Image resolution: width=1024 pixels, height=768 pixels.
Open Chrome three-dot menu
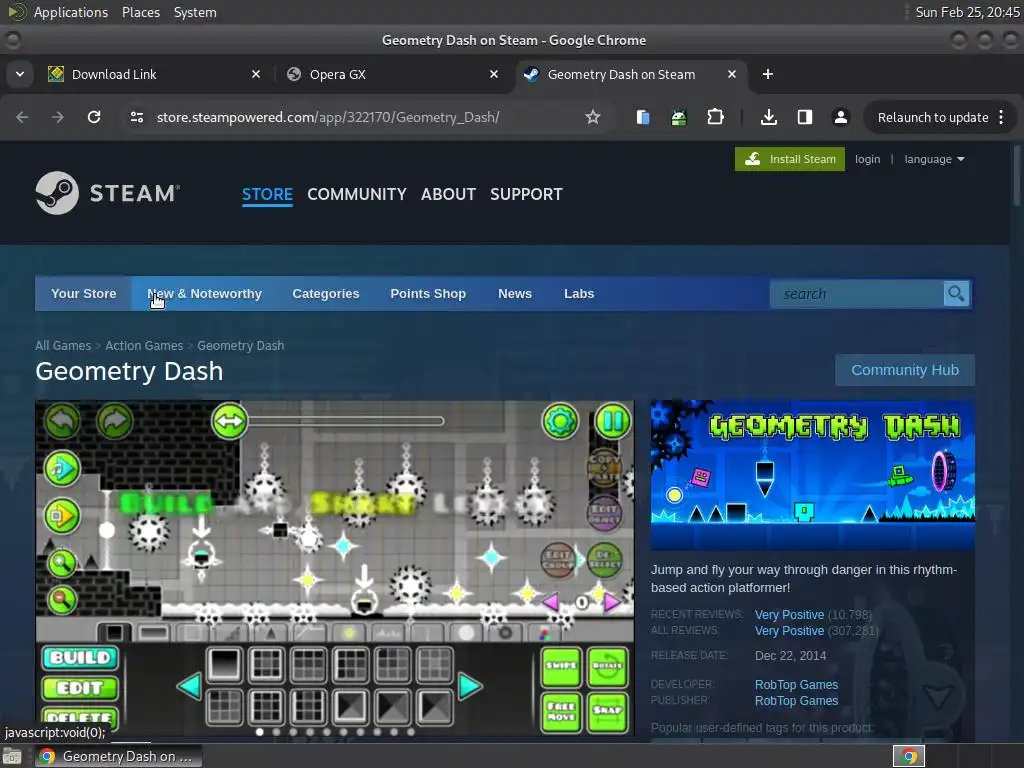tap(1001, 117)
